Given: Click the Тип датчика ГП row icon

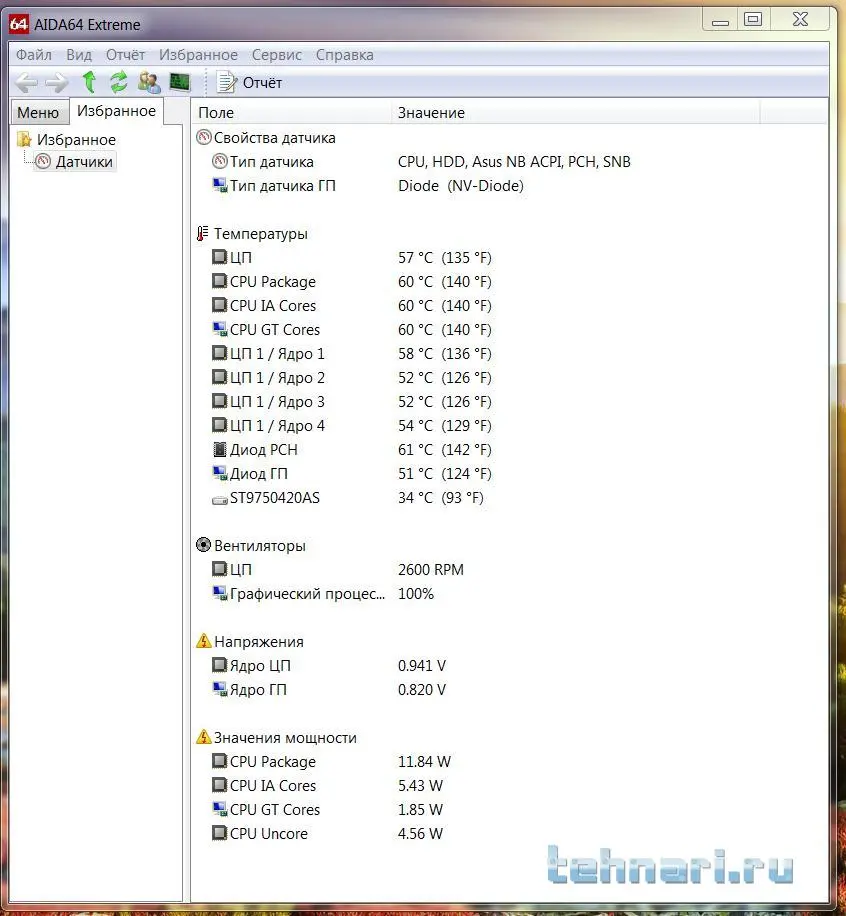Looking at the screenshot, I should (220, 185).
